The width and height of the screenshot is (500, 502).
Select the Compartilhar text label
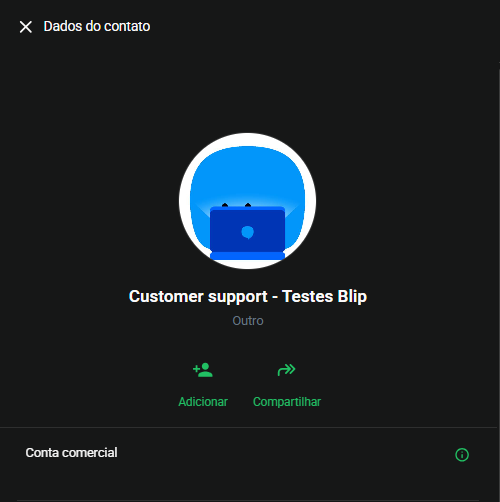(287, 402)
